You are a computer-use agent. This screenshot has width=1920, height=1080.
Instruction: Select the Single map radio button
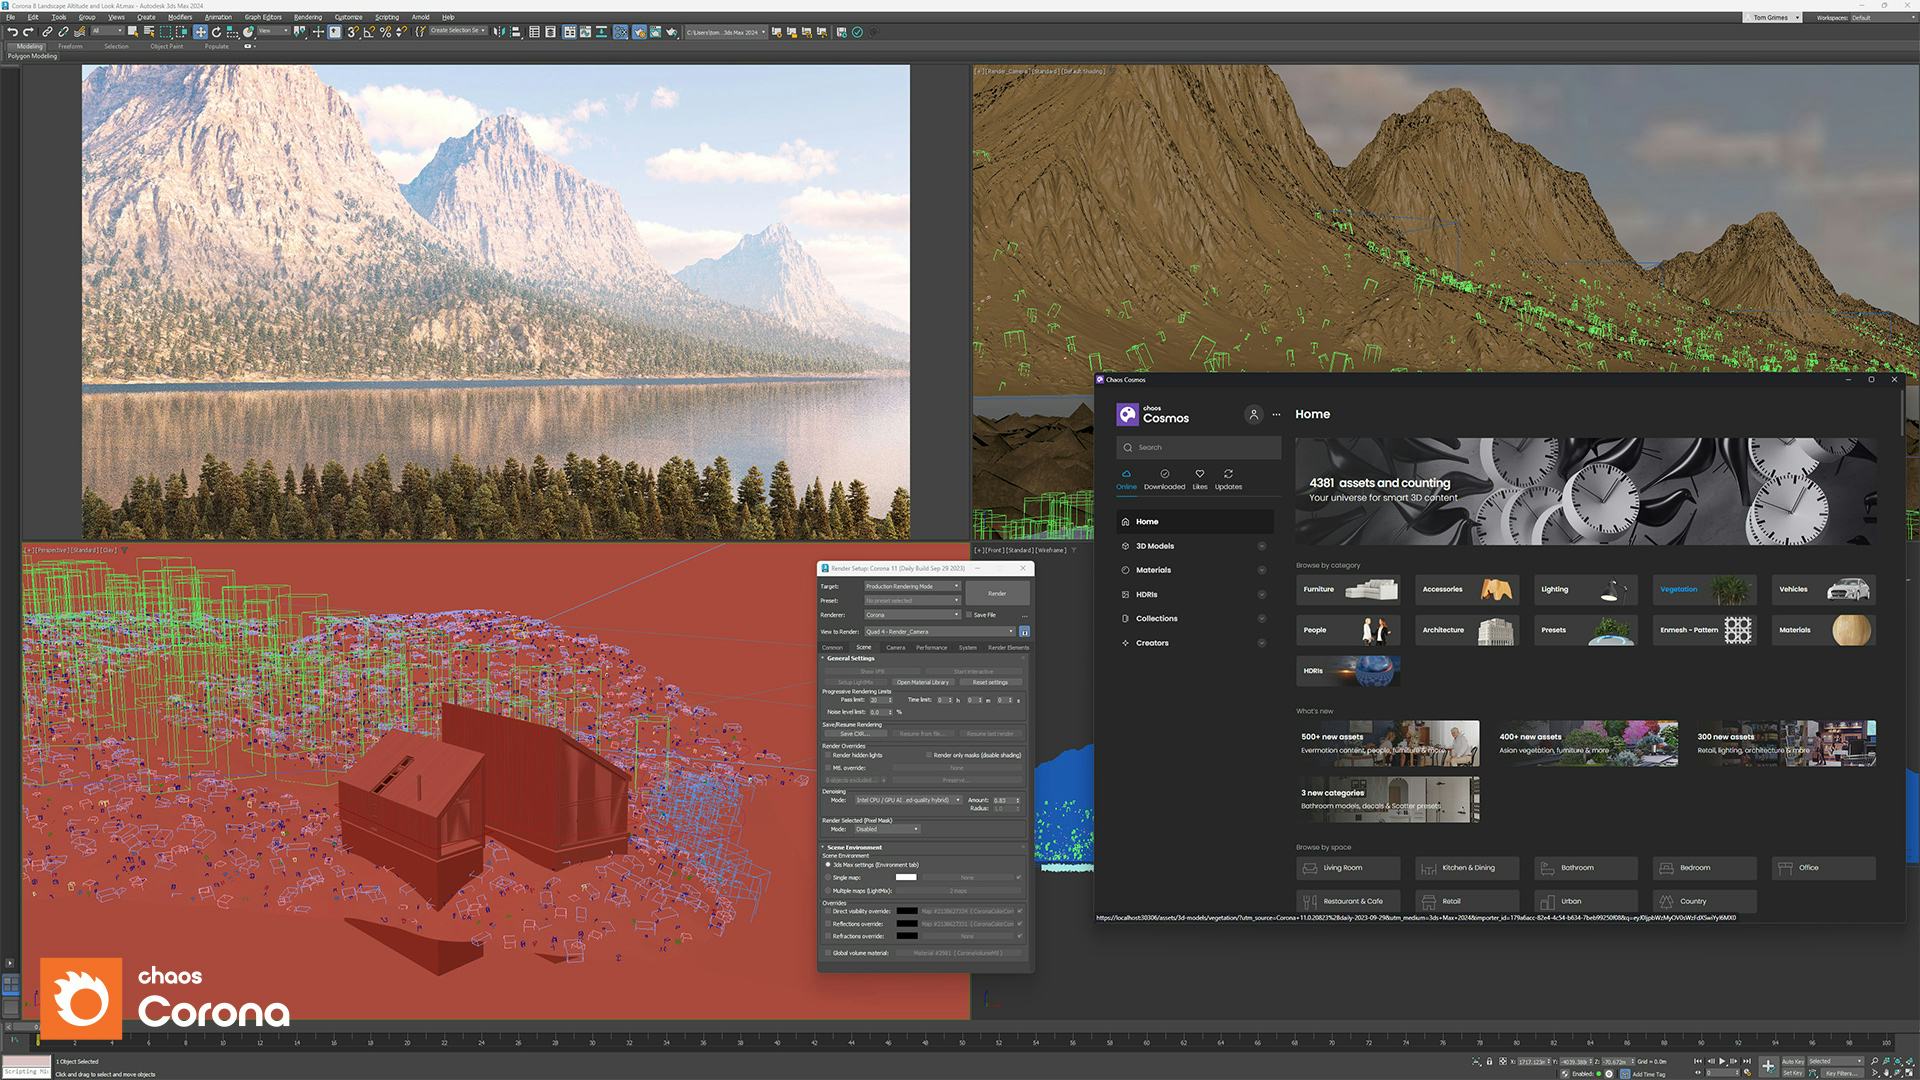pyautogui.click(x=828, y=877)
